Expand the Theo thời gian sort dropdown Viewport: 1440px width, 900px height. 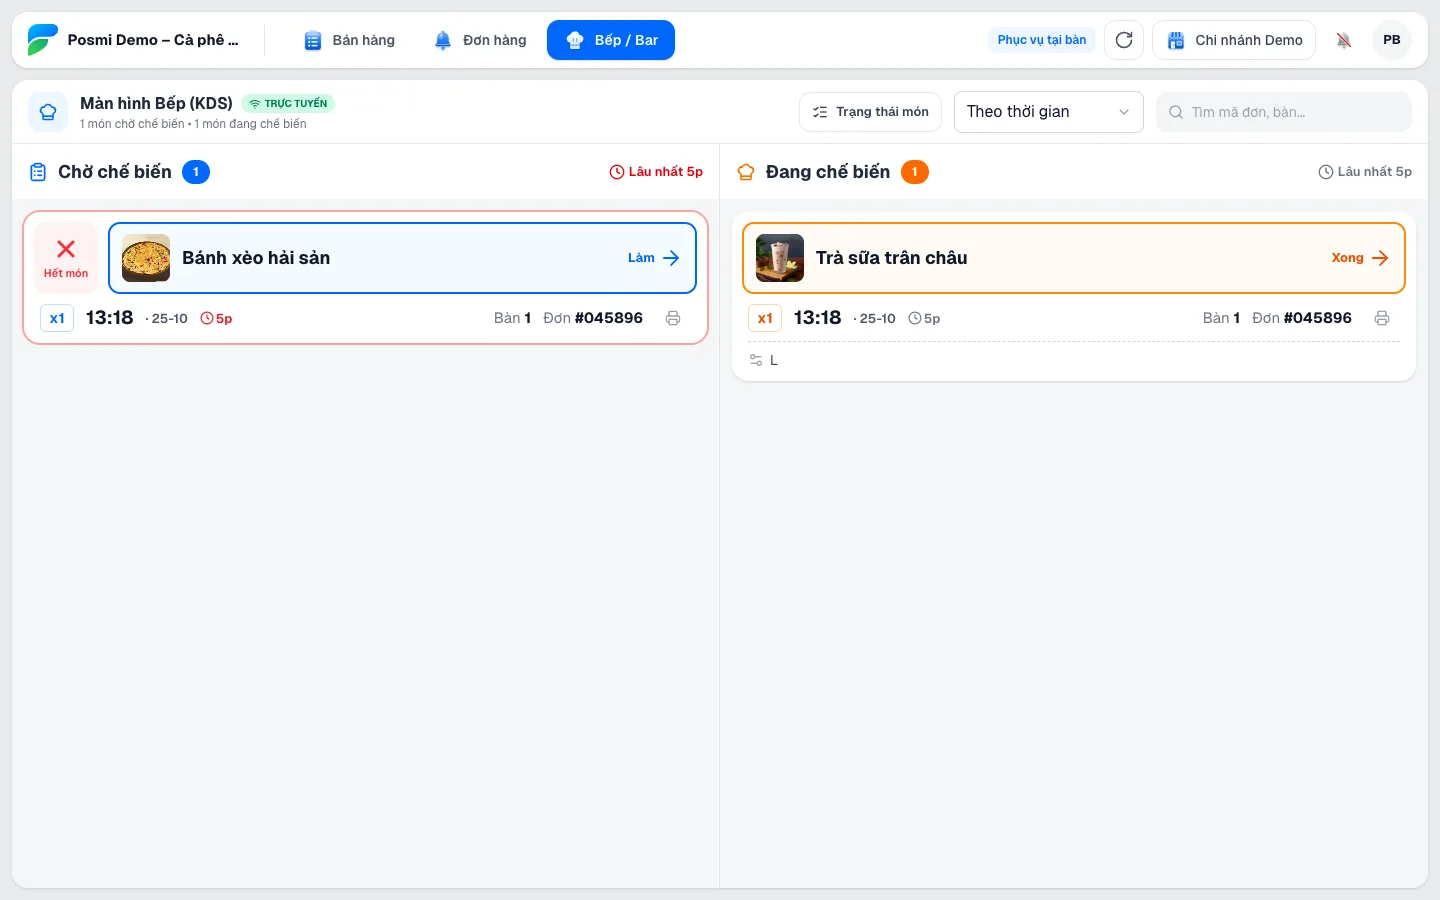pyautogui.click(x=1049, y=112)
